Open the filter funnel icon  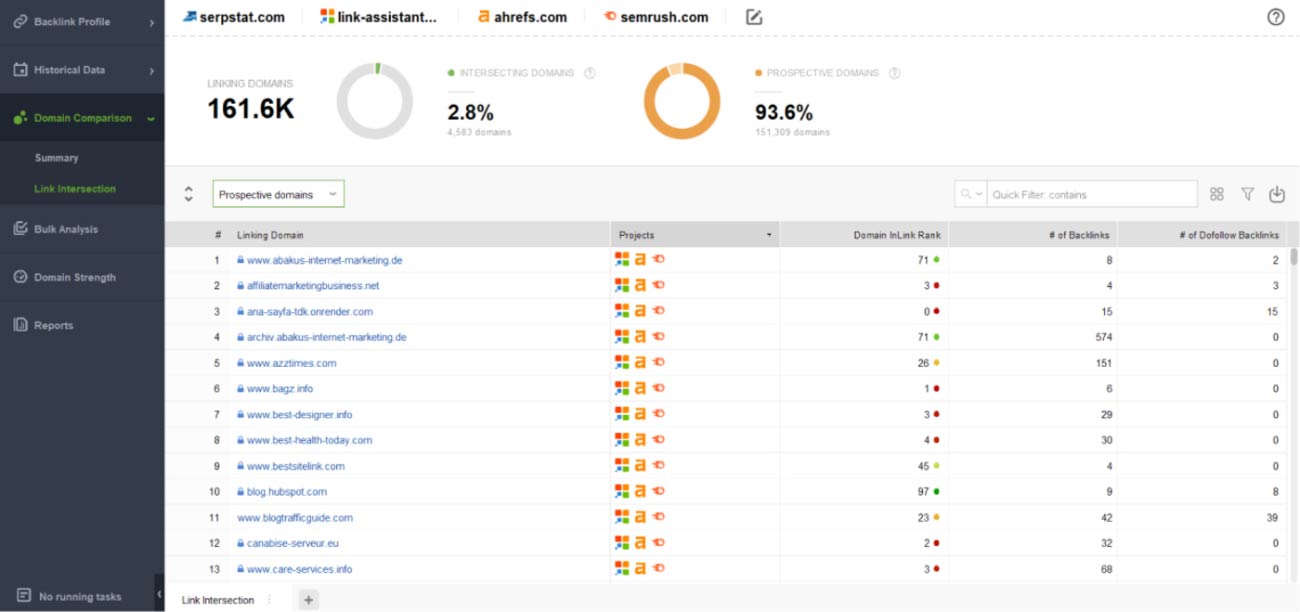[x=1247, y=194]
